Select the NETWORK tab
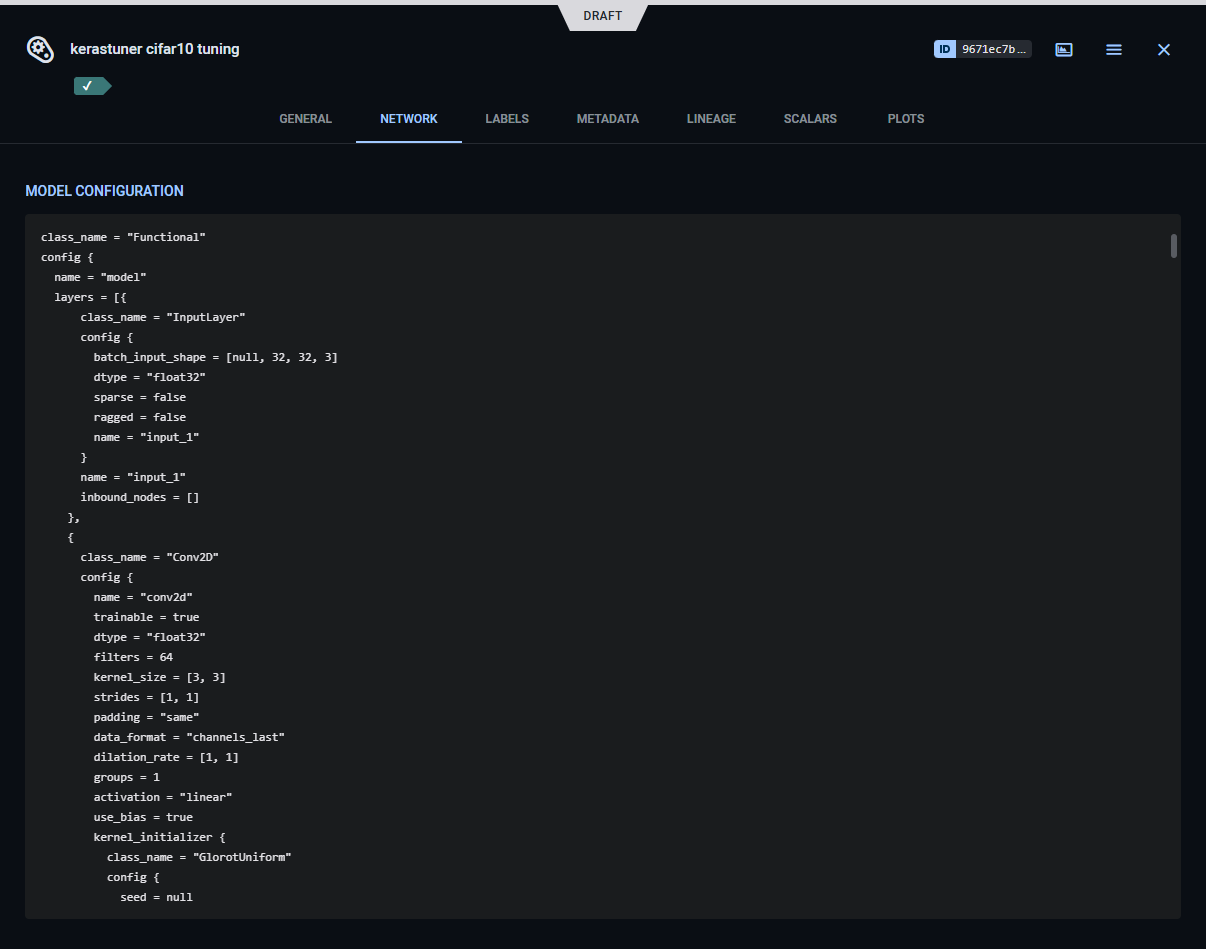 pos(408,118)
